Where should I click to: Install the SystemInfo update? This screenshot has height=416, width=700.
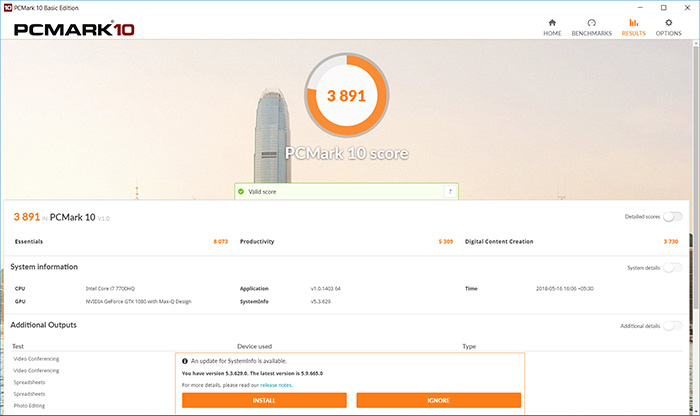(x=264, y=400)
